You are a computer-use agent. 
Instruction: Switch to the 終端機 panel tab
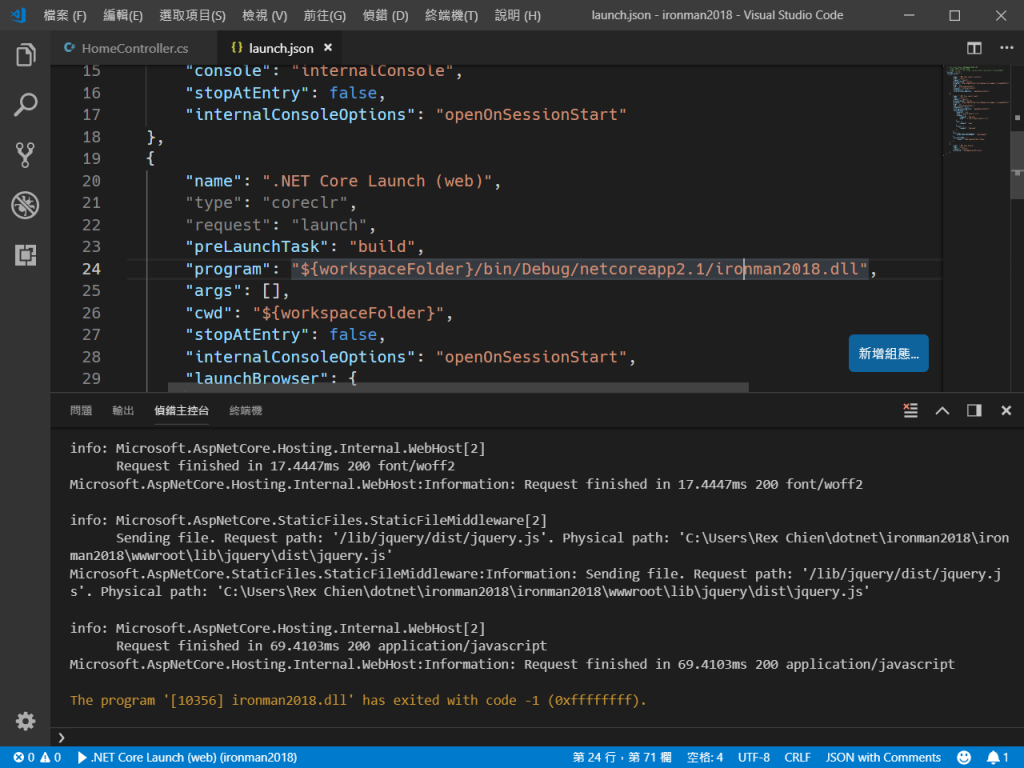(x=246, y=410)
